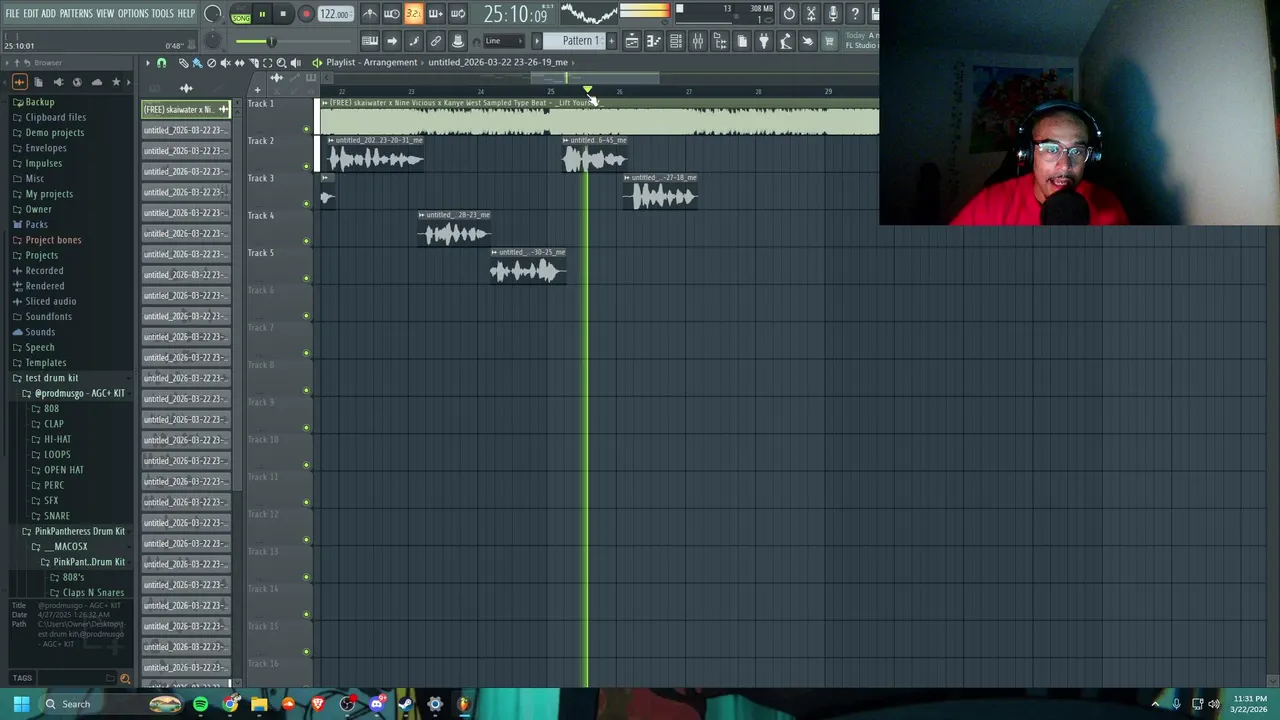
Task: Toggle Song/Pattern mode button
Action: tap(241, 15)
